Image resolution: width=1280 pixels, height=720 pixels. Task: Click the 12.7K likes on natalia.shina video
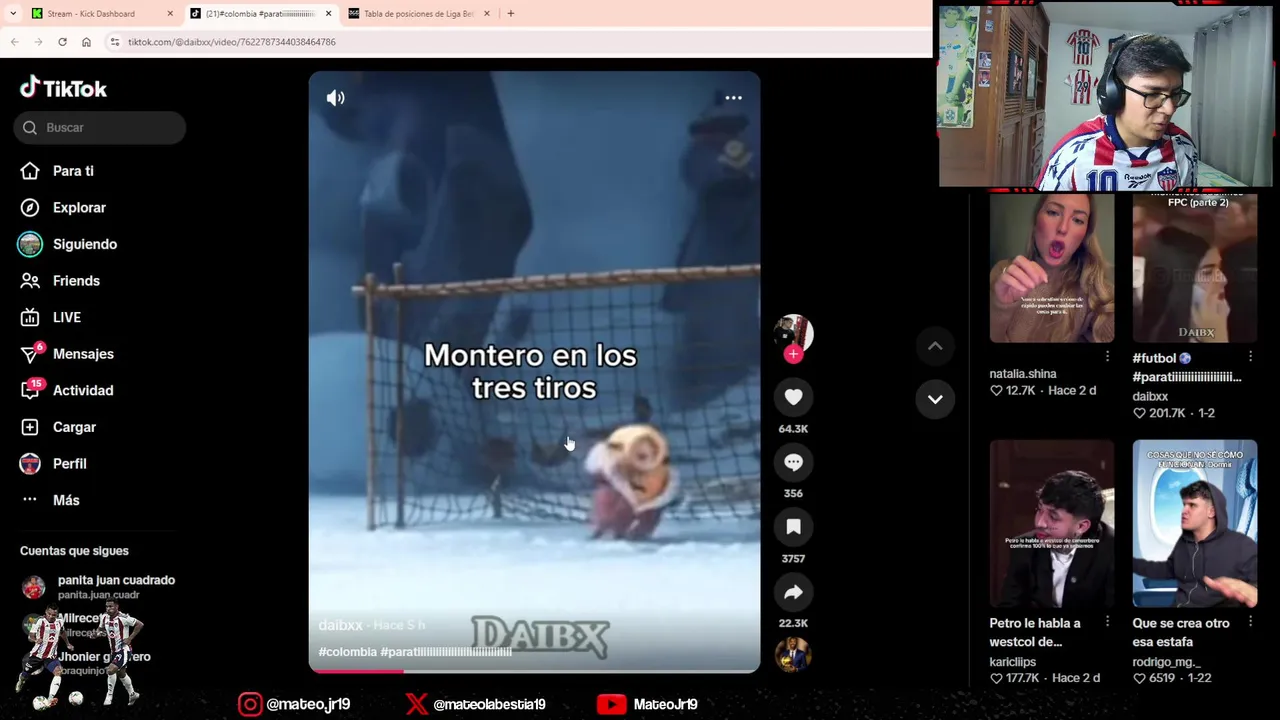pos(1013,390)
